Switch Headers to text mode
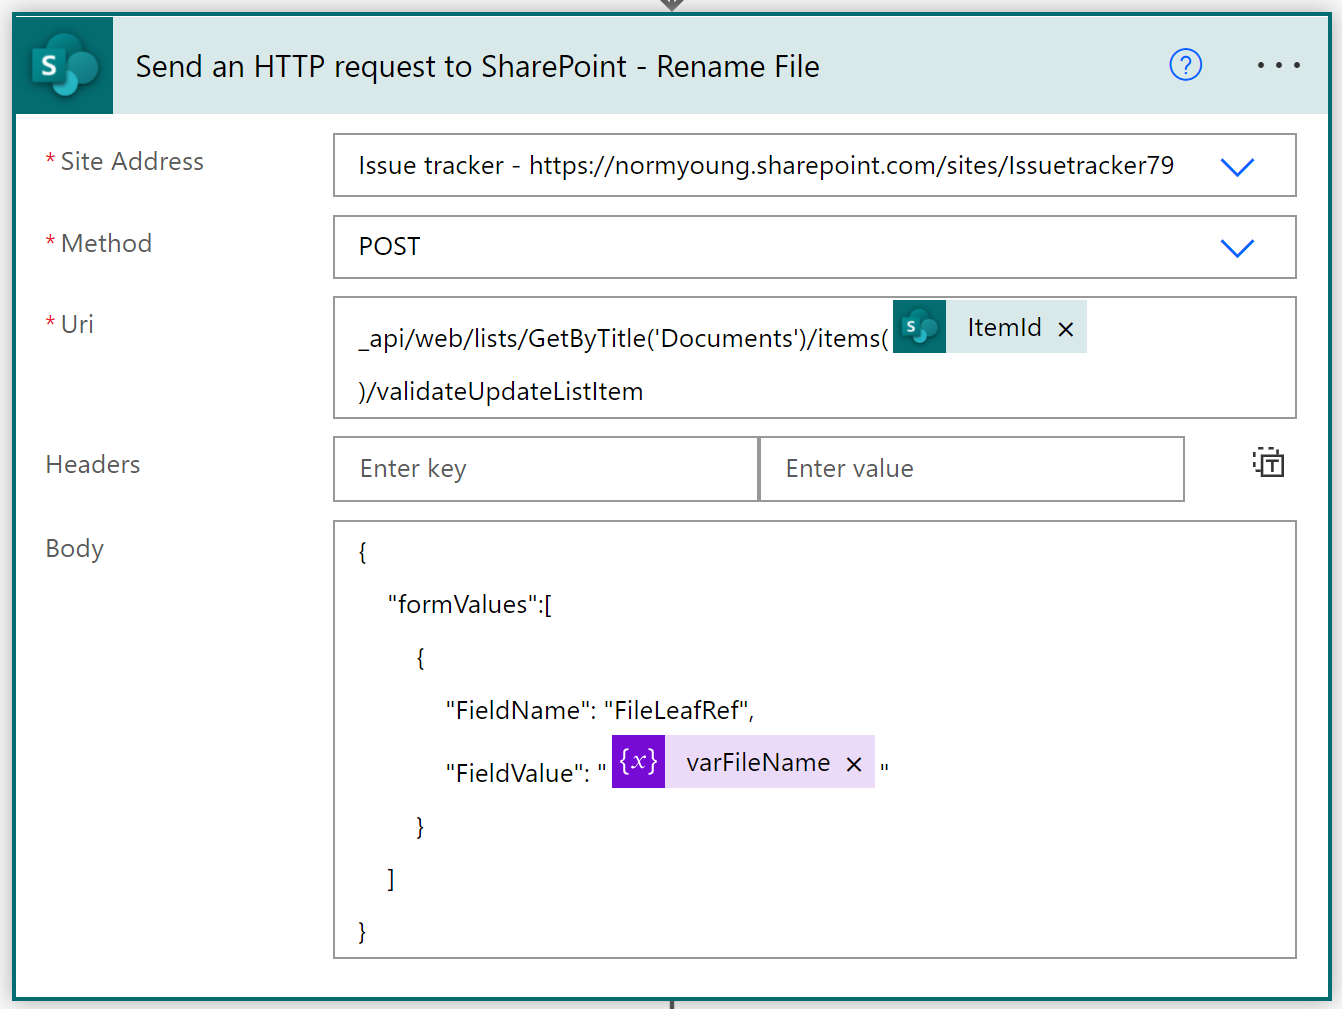This screenshot has height=1009, width=1342. pos(1268,462)
